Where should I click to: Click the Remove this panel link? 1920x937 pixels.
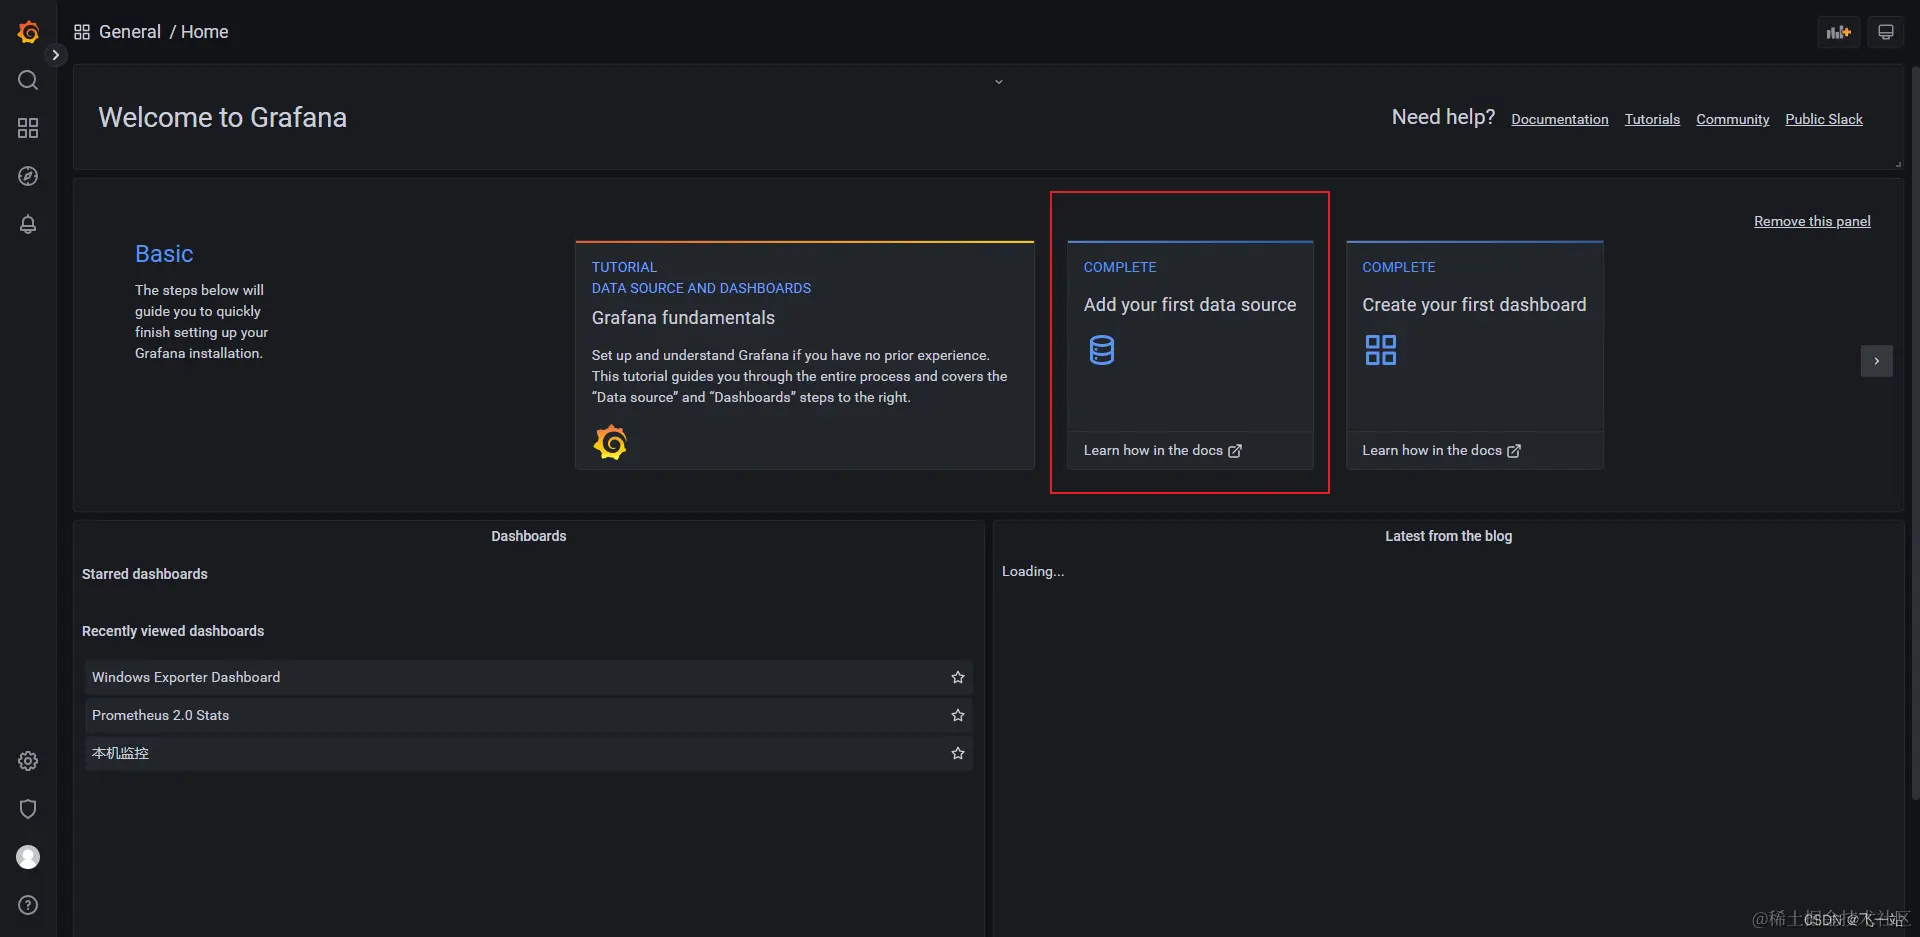(x=1812, y=221)
